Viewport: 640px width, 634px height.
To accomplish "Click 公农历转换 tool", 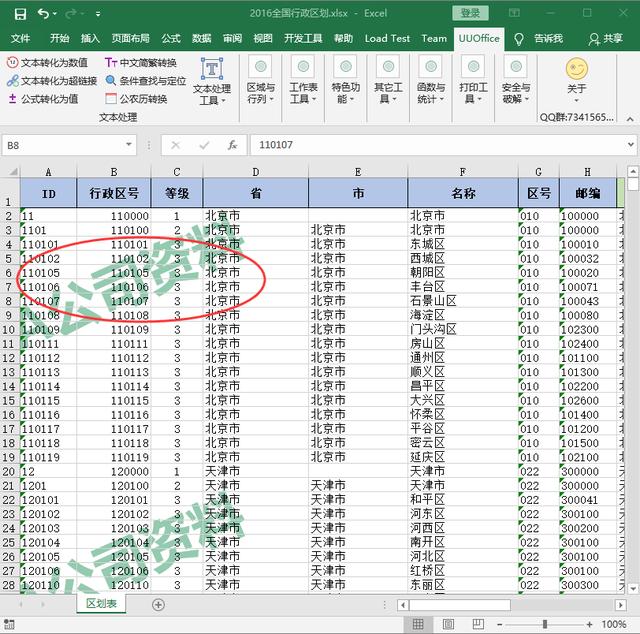I will [136, 99].
